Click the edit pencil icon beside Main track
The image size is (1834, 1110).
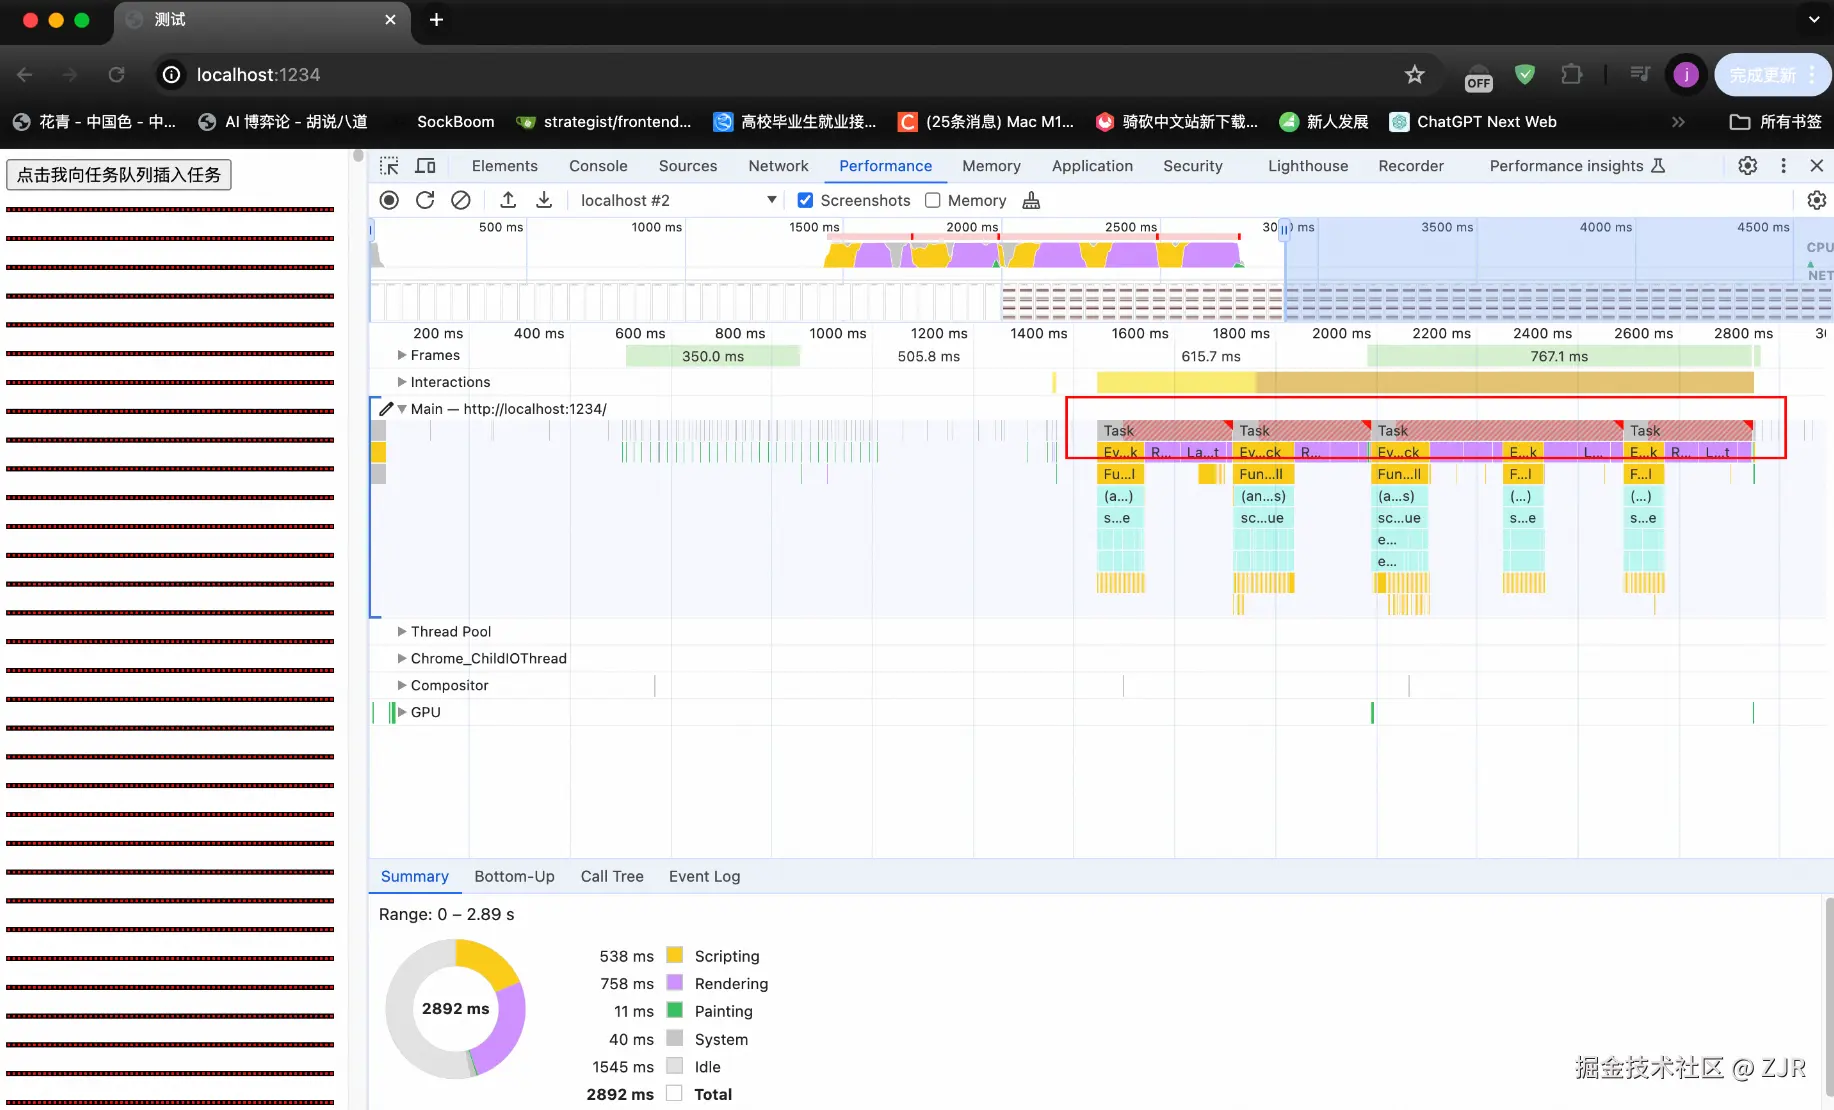[386, 409]
